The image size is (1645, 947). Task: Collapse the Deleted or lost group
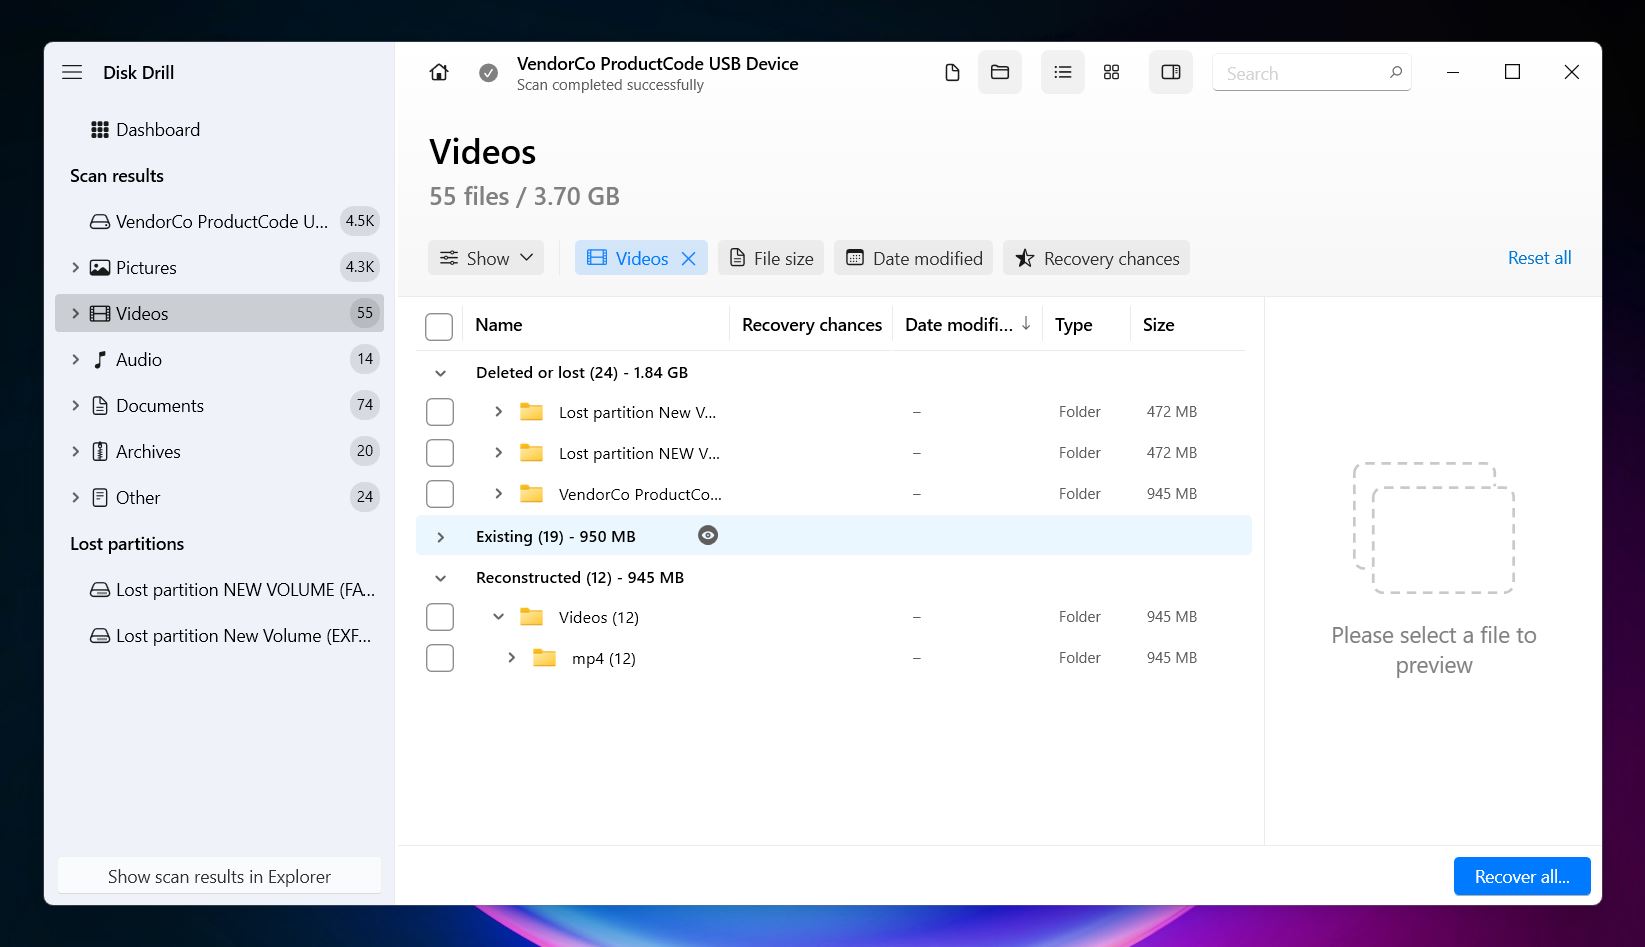coord(440,373)
